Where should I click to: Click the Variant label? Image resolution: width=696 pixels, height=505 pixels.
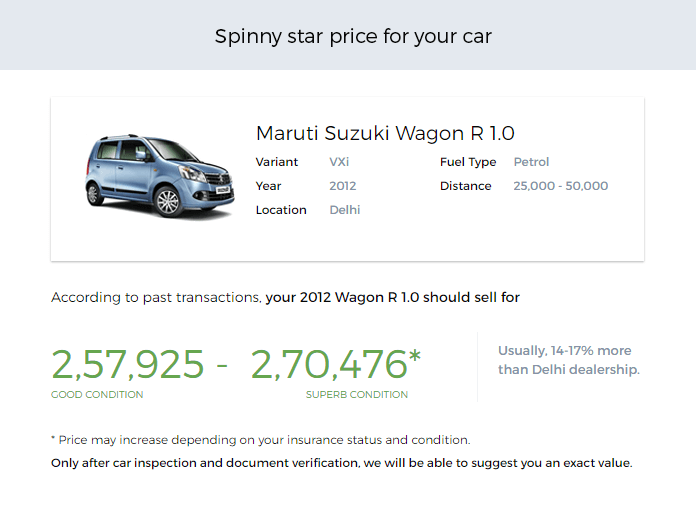click(x=277, y=162)
